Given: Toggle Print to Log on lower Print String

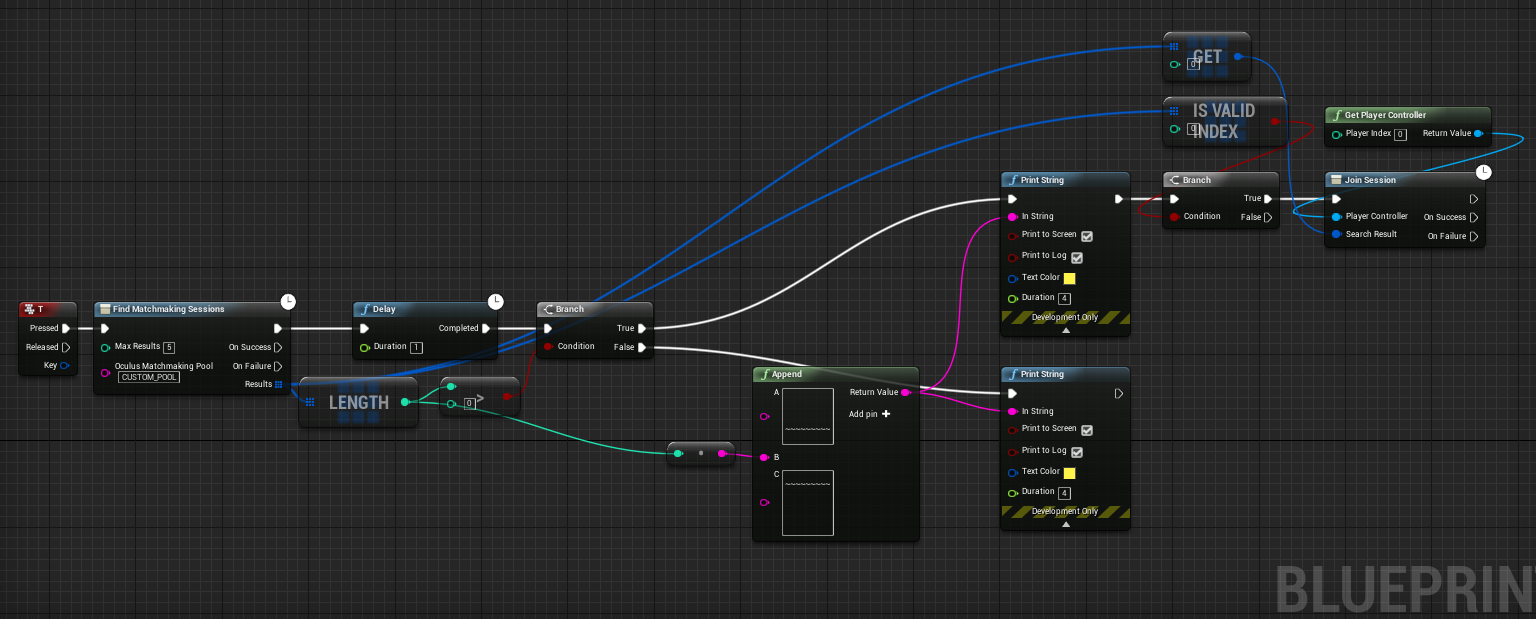Looking at the screenshot, I should 1077,452.
